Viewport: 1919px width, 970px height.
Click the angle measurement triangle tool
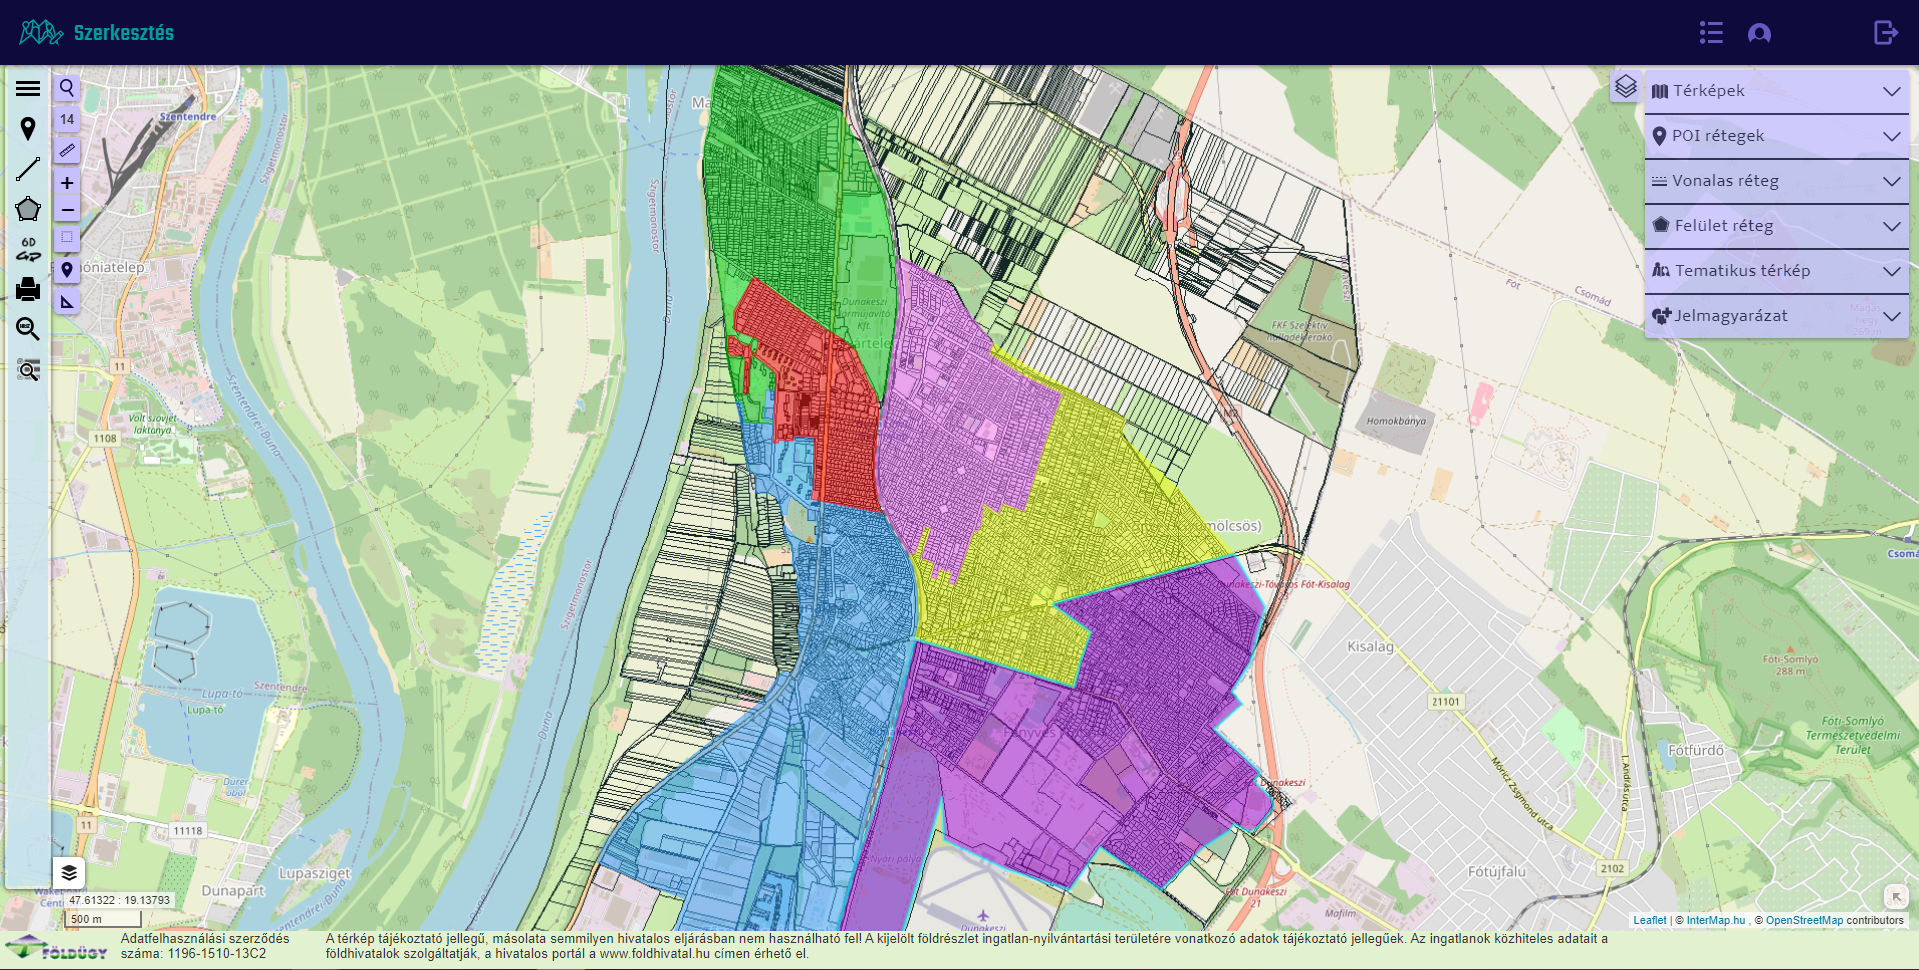(67, 301)
